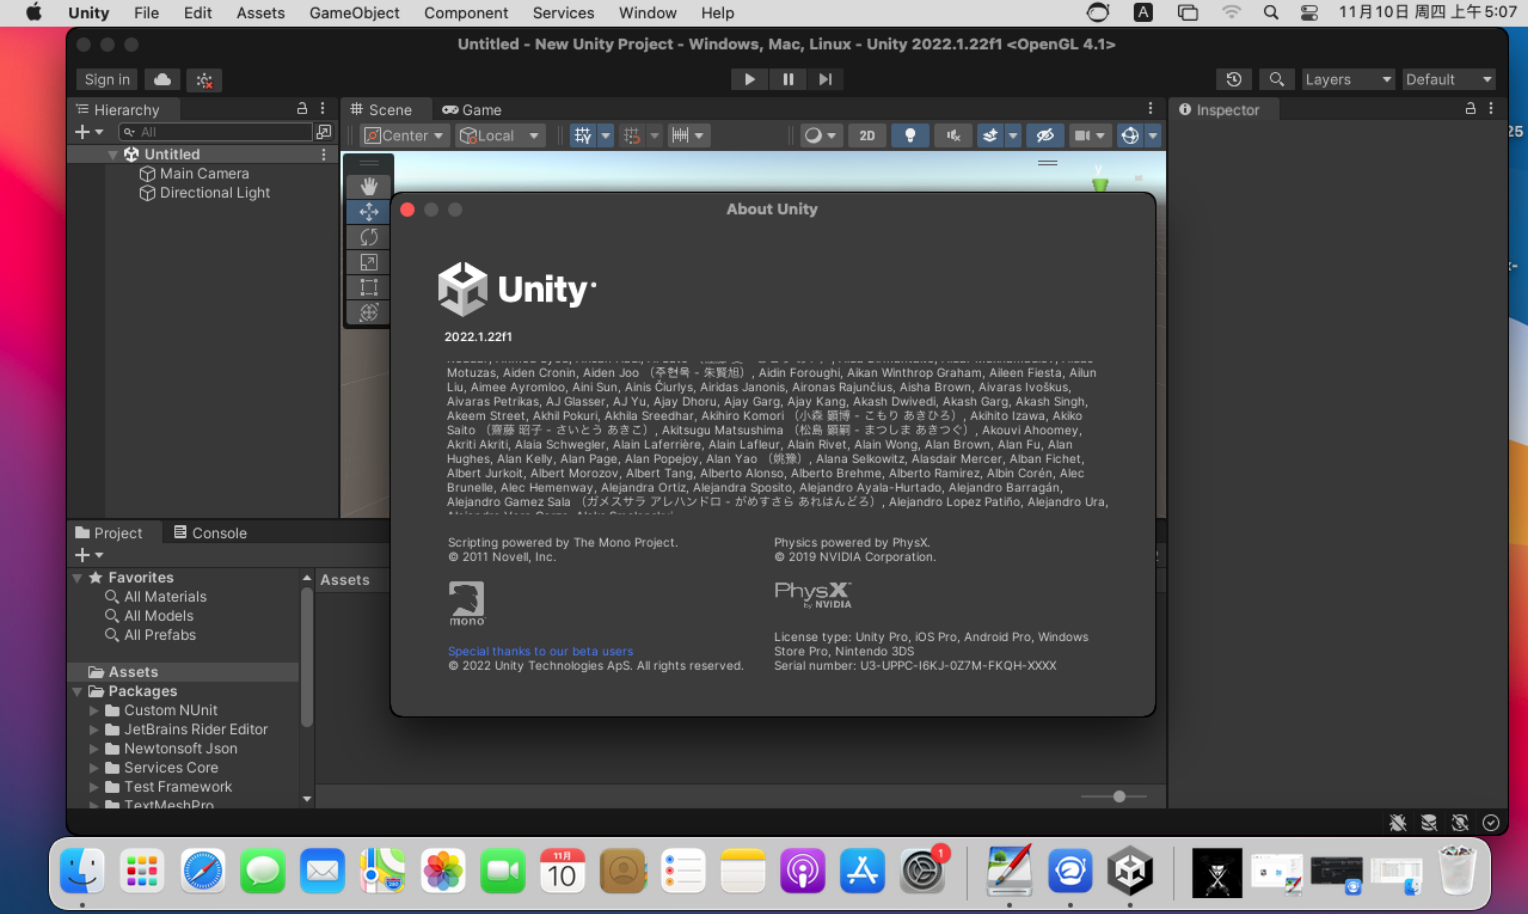Select All Materials under Favorites
1528x914 pixels.
point(165,597)
